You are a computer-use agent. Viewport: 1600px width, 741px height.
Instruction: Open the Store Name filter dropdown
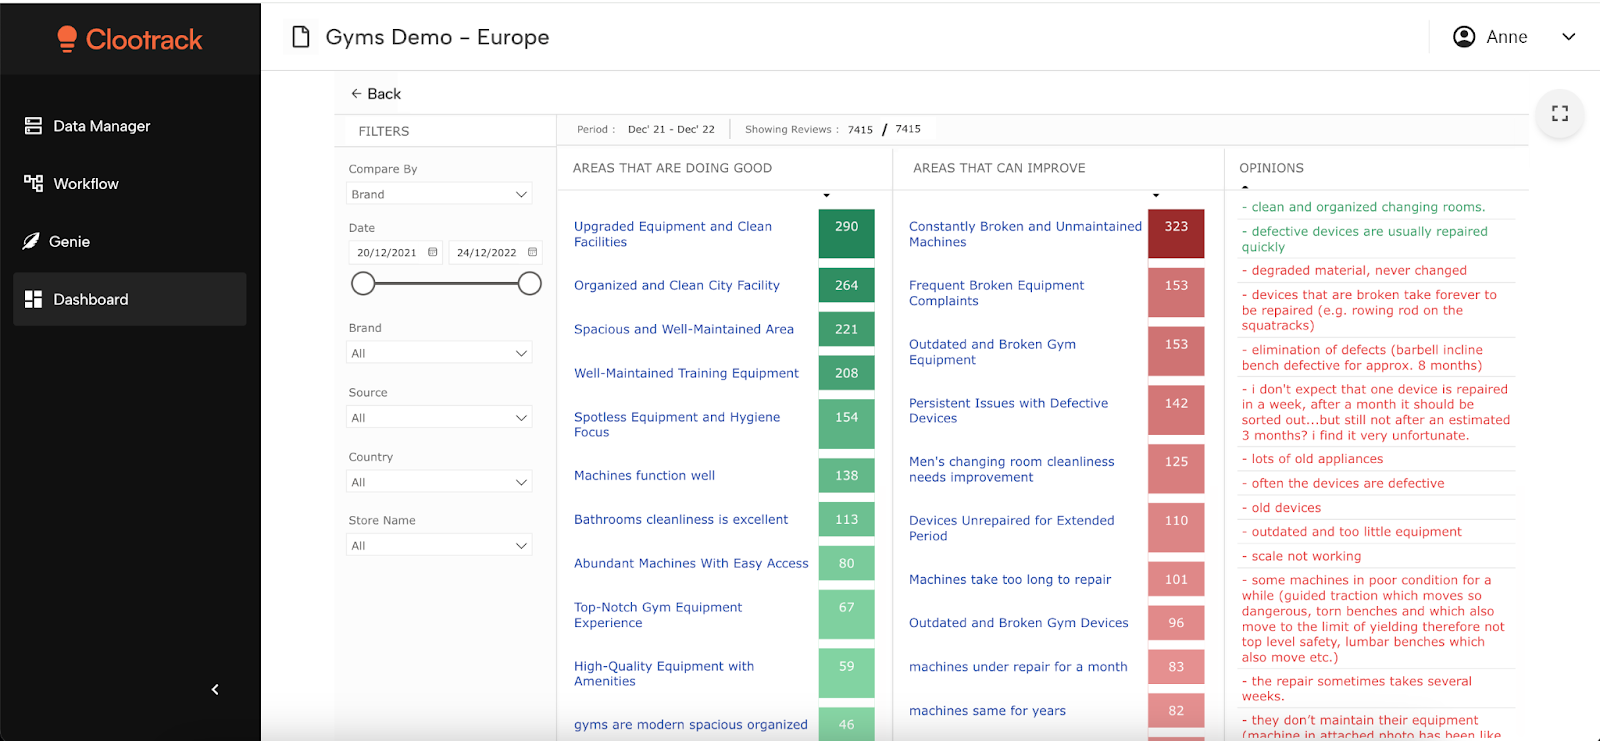point(439,546)
